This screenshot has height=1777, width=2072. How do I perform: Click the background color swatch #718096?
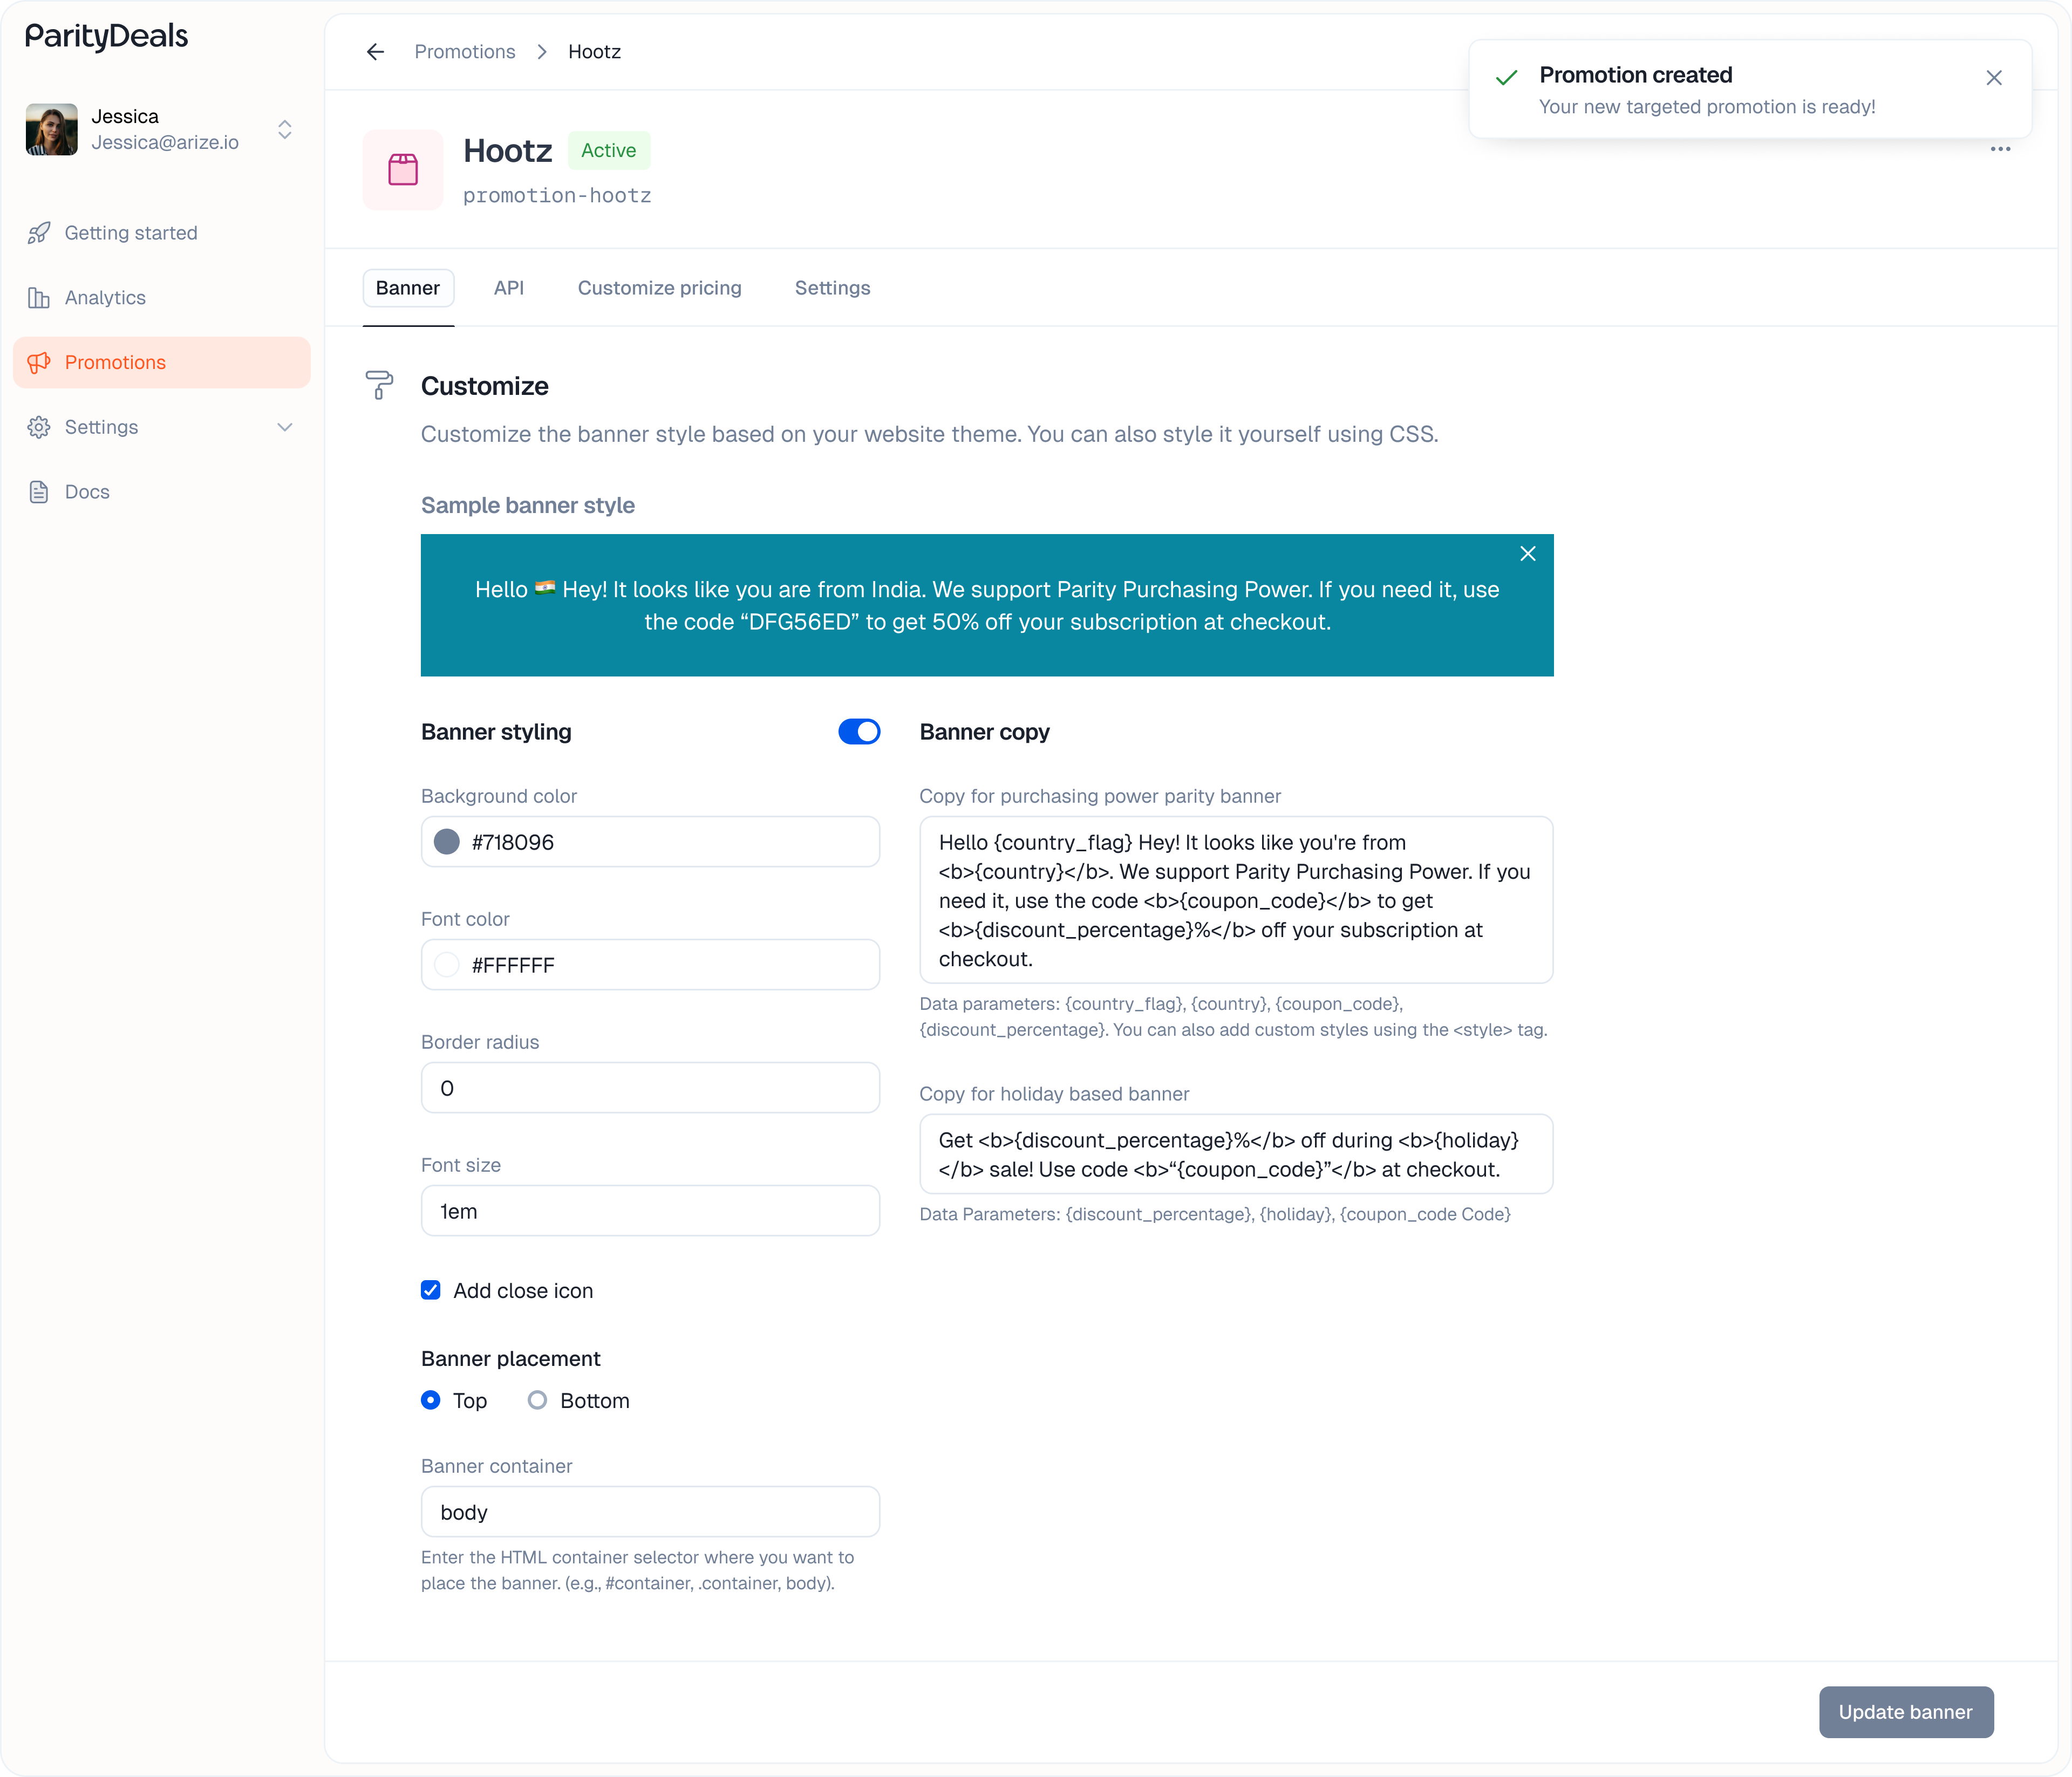point(447,842)
